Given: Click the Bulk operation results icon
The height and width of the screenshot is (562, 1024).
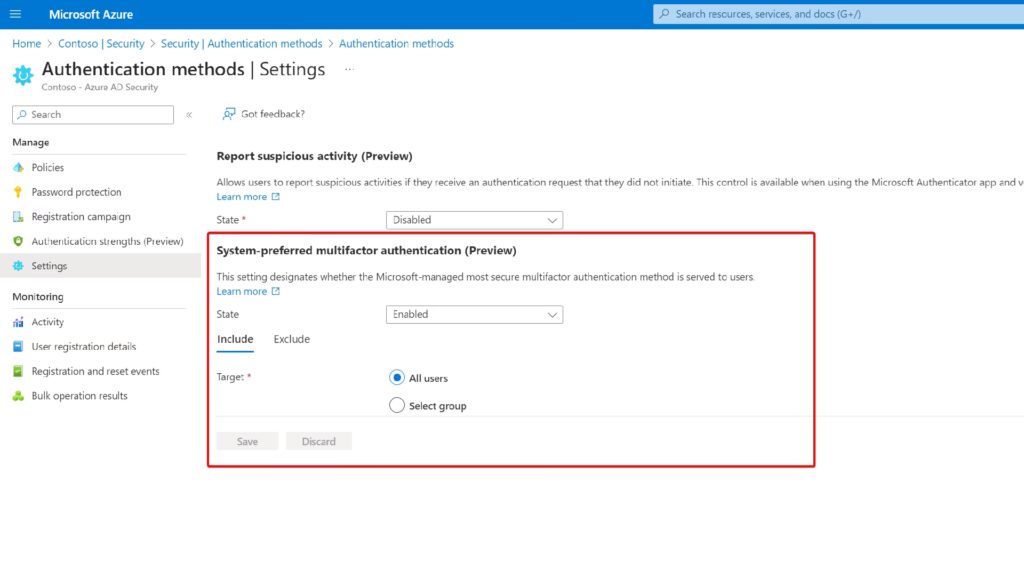Looking at the screenshot, I should point(18,396).
